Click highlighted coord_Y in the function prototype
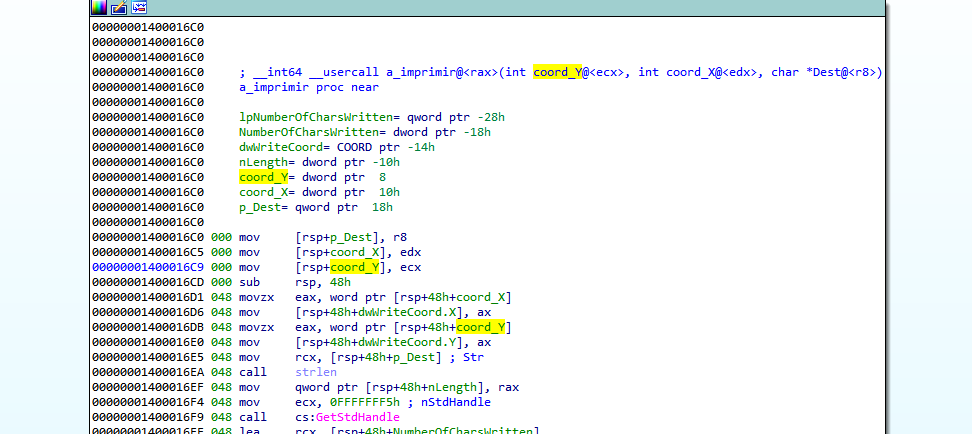Image resolution: width=972 pixels, height=434 pixels. [x=557, y=72]
